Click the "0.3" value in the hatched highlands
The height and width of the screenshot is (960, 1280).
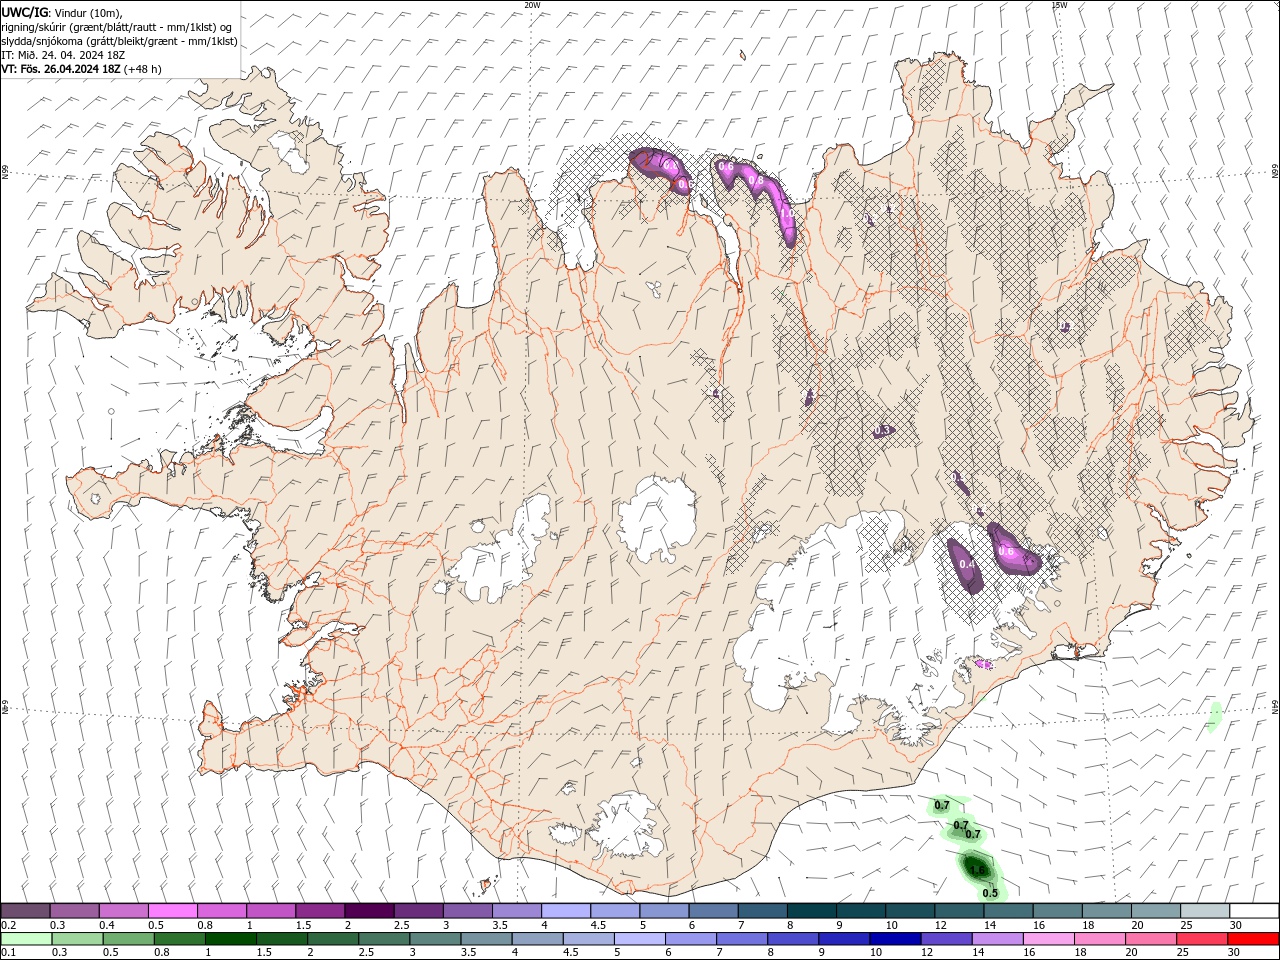click(882, 430)
